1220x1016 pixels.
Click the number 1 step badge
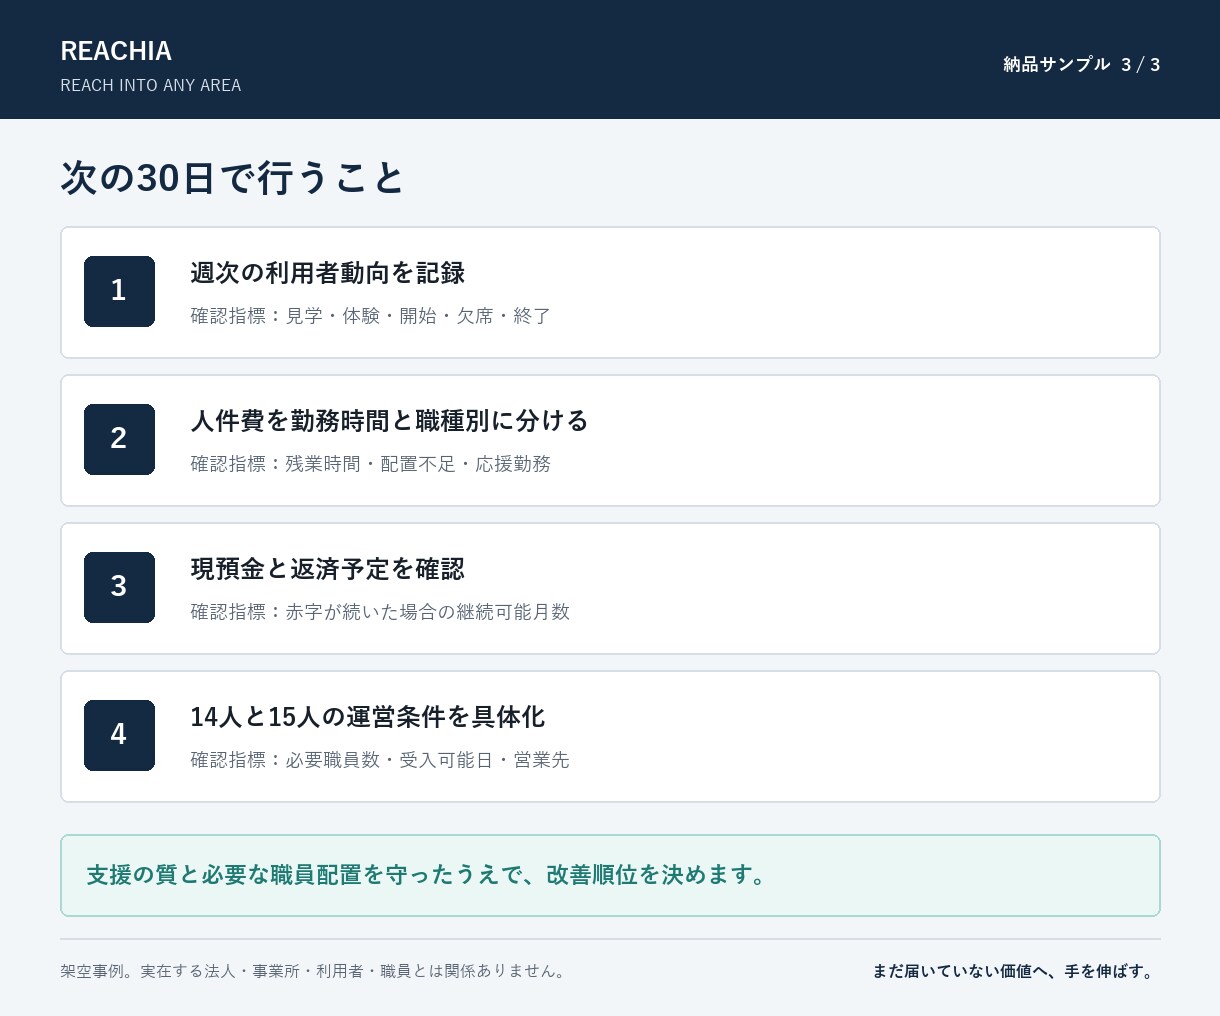119,291
